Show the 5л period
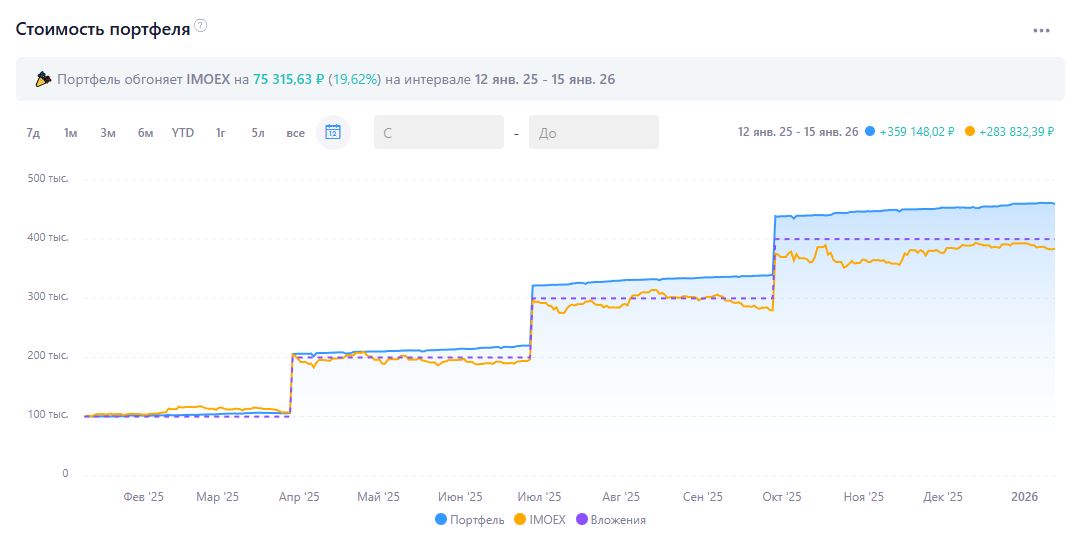Image resolution: width=1081 pixels, height=549 pixels. point(258,133)
